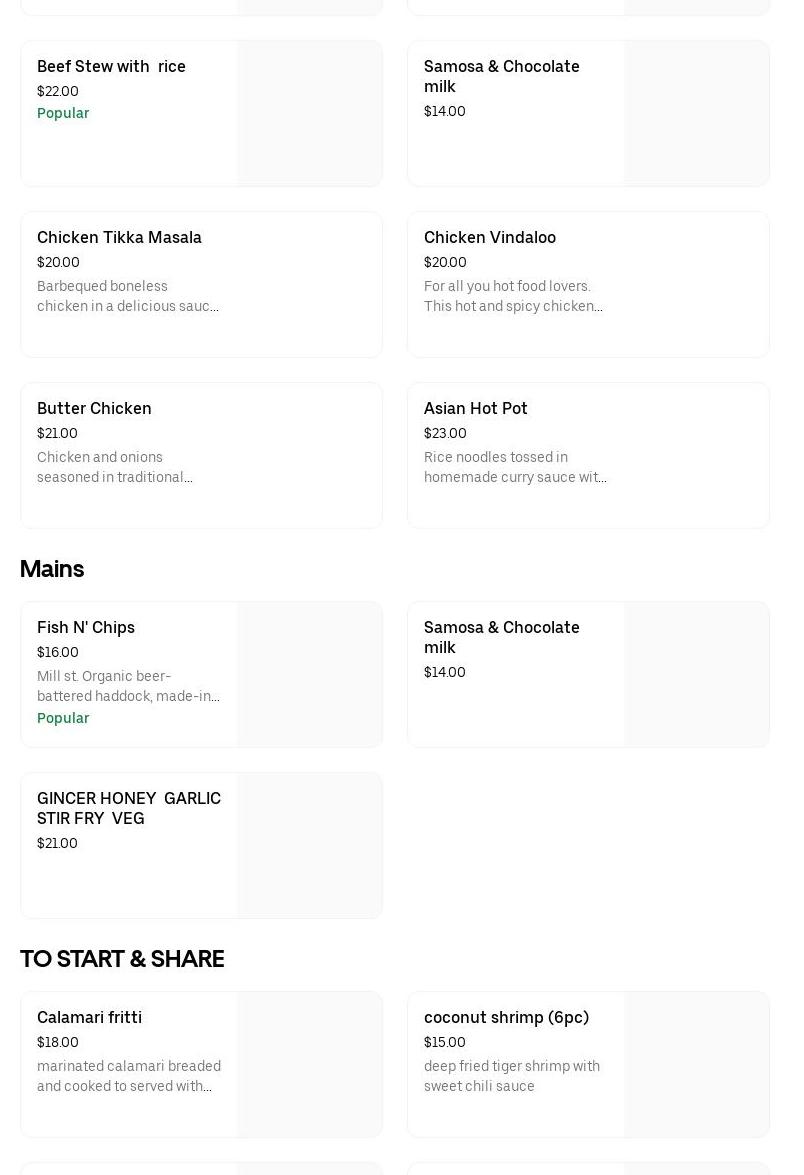Click the Ginger Honey Garlic stir fry thumbnail
This screenshot has width=804, height=1175.
coord(310,846)
